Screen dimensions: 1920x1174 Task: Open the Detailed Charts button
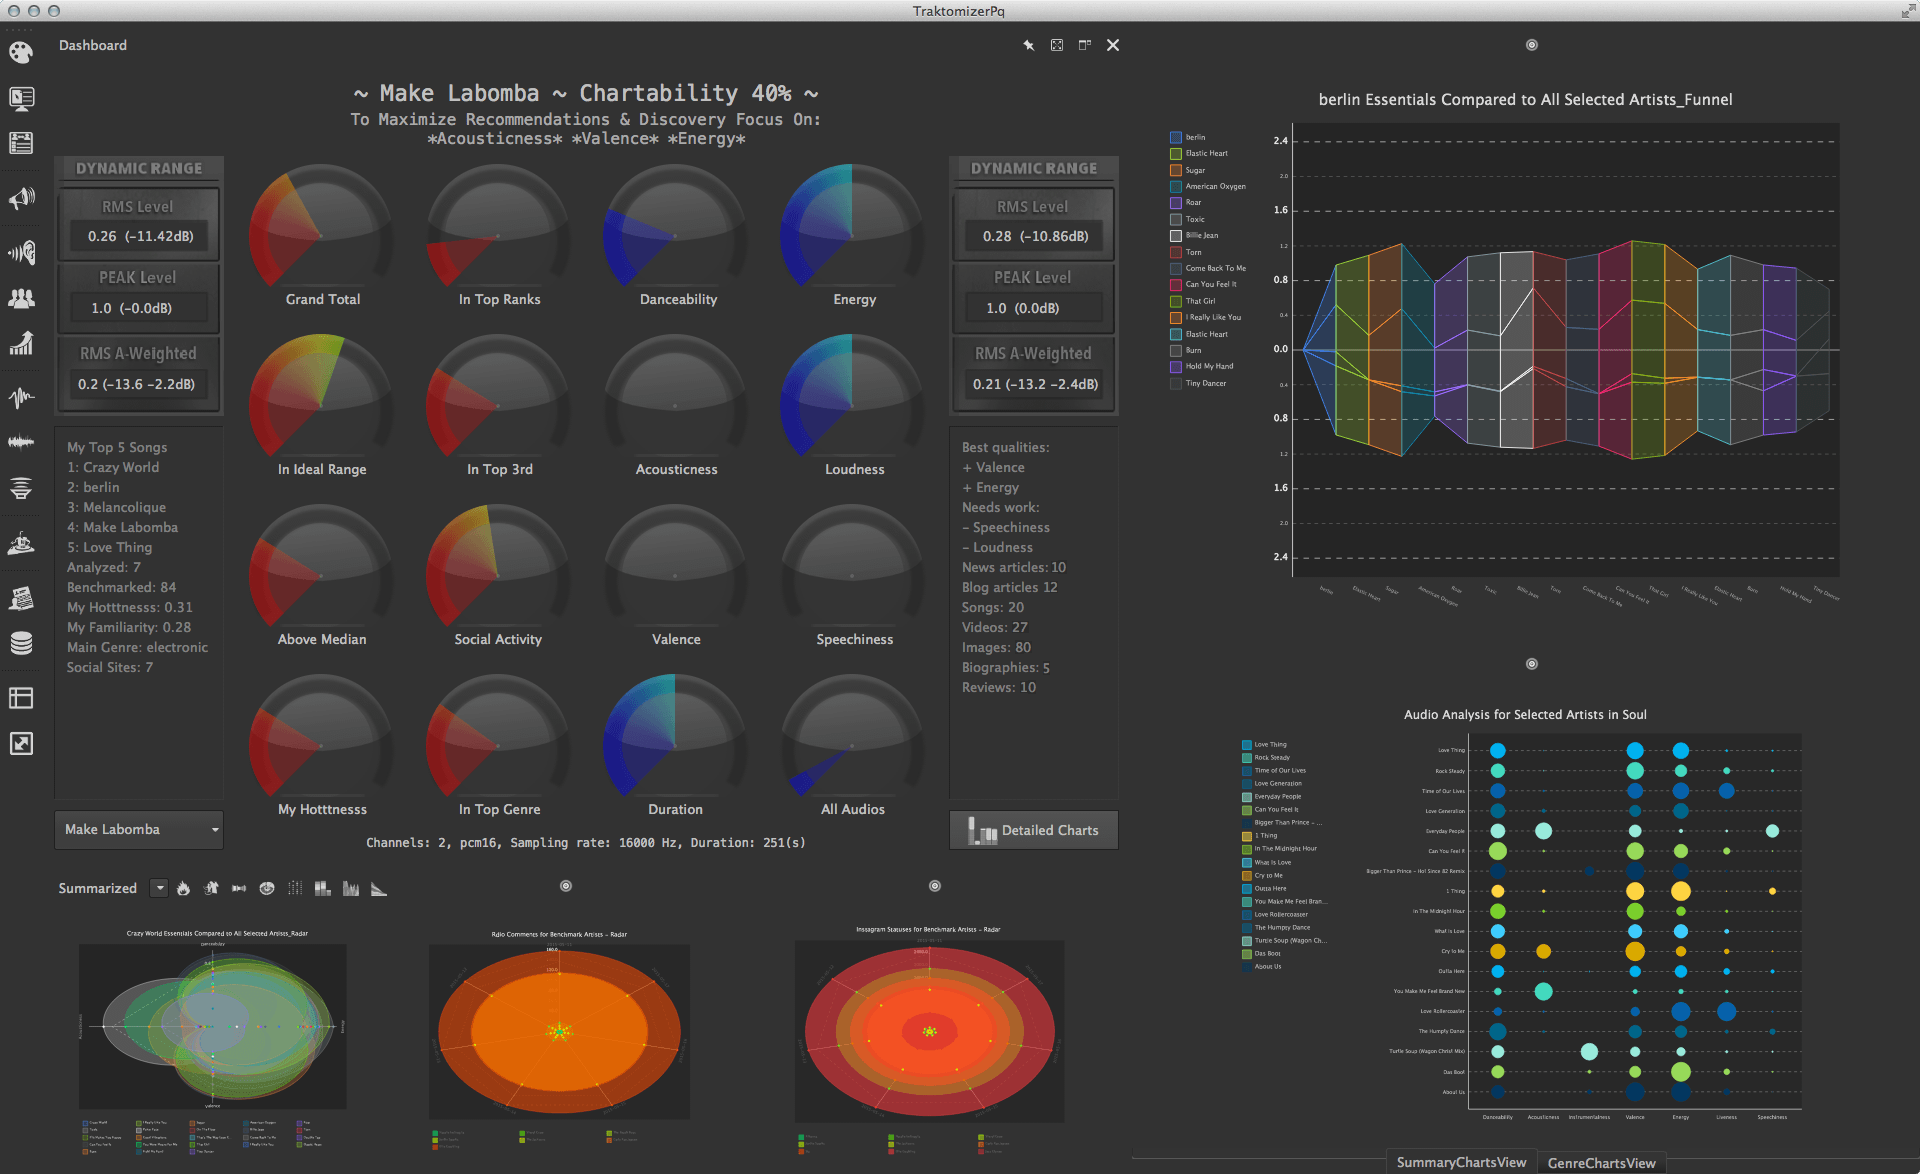click(x=1033, y=830)
